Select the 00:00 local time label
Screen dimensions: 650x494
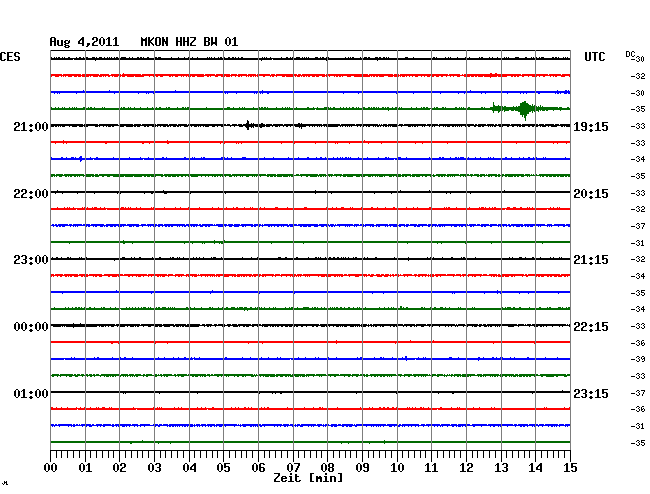tap(31, 327)
